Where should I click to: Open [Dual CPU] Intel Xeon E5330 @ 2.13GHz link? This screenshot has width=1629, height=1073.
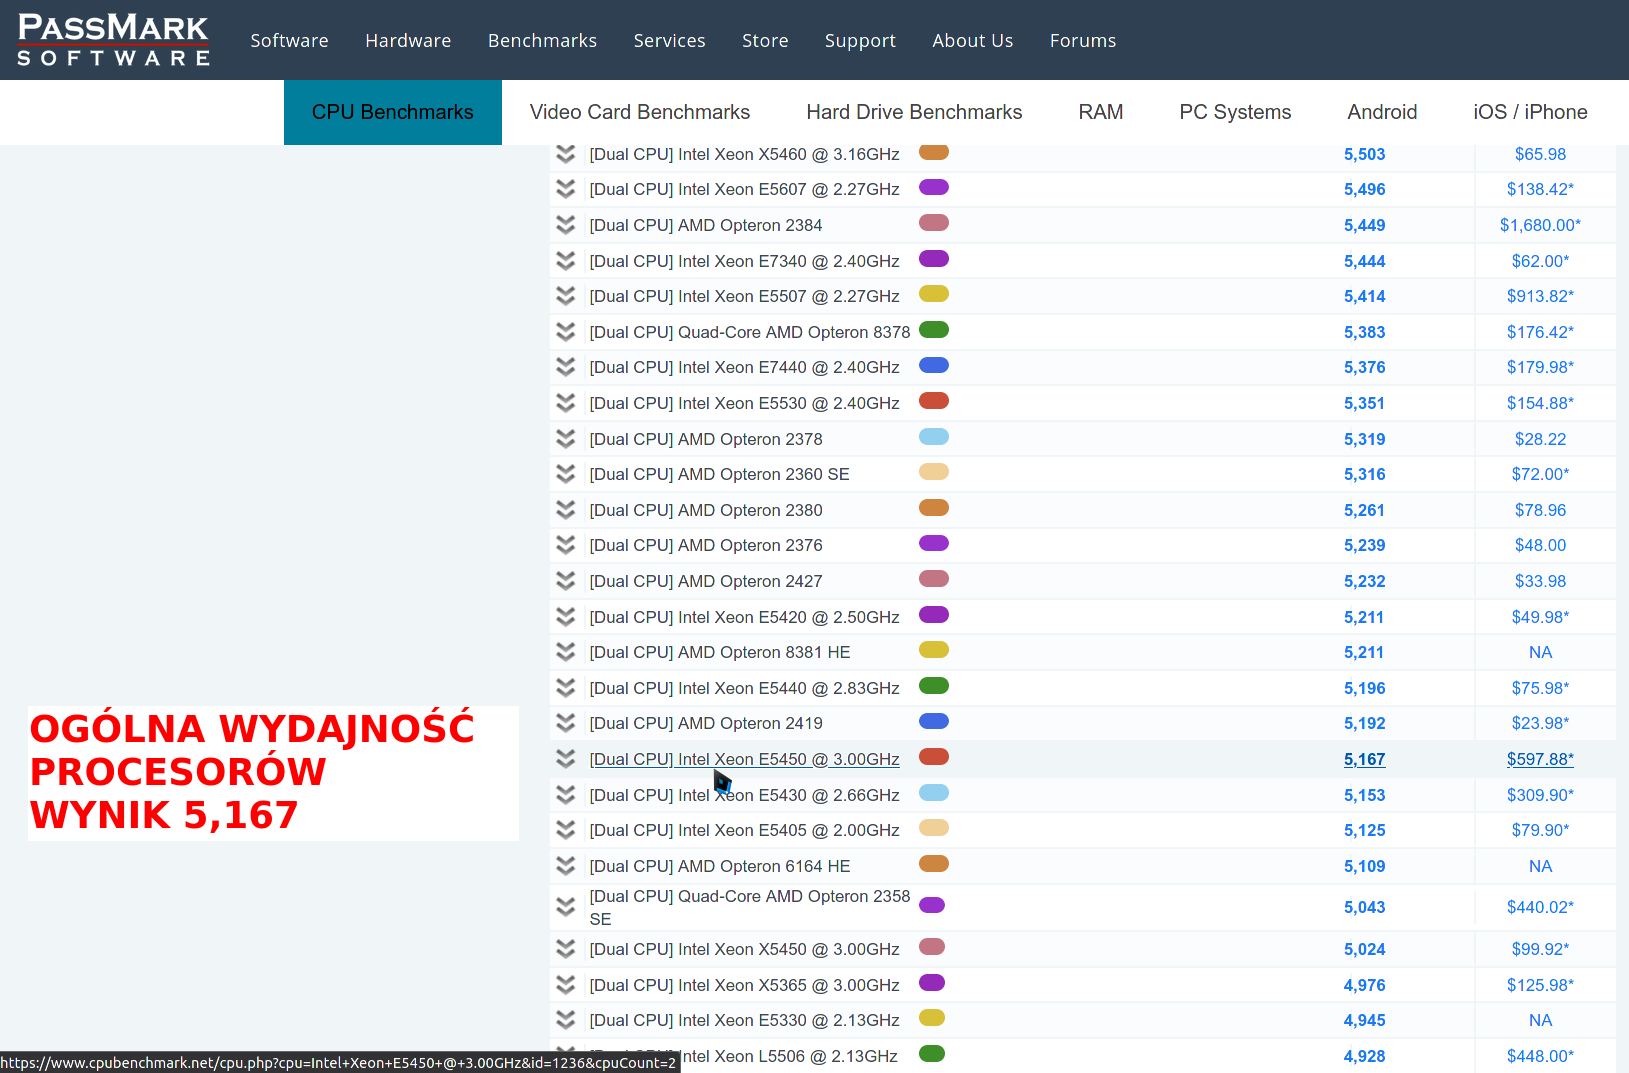click(x=744, y=1020)
